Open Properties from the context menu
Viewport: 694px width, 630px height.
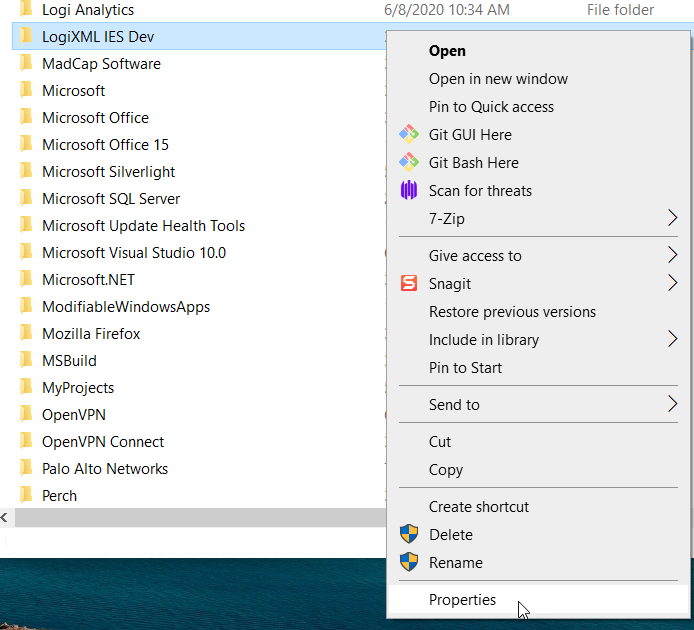[539, 599]
